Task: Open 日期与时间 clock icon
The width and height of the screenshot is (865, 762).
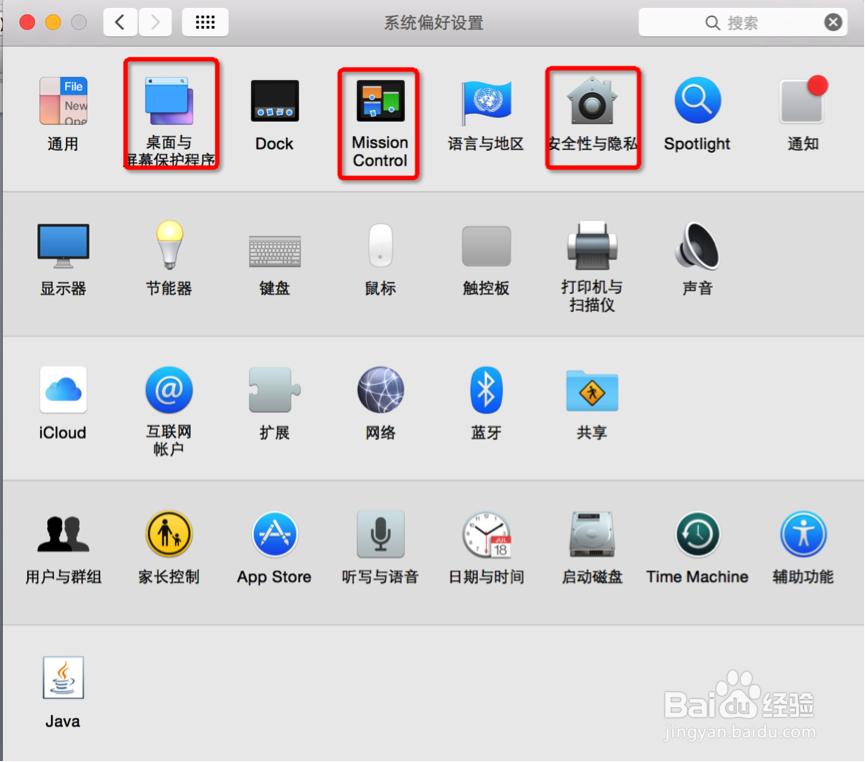Action: 487,534
